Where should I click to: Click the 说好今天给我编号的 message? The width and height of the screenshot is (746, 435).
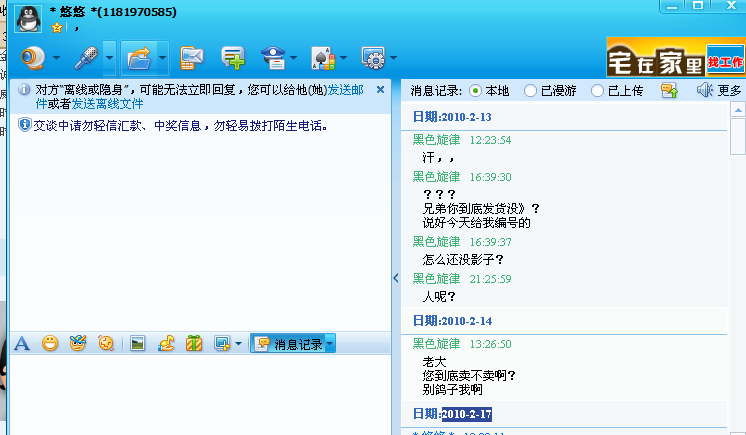pyautogui.click(x=476, y=223)
